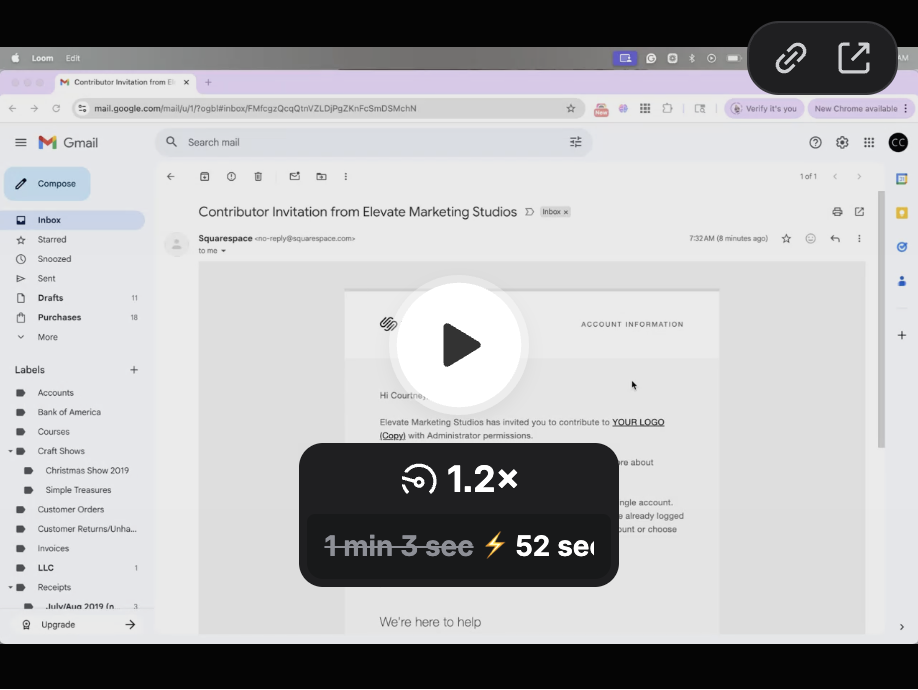Open email in new window
Screen dimensions: 918x690
859,212
